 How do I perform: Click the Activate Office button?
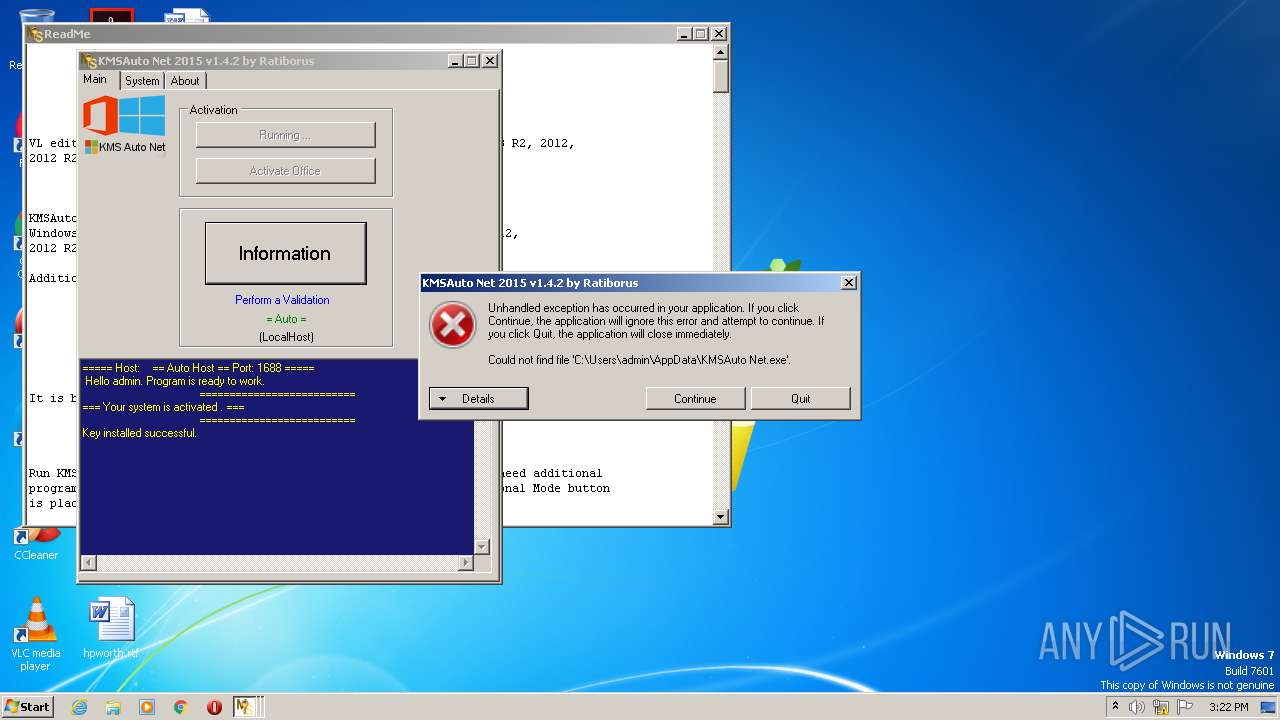click(x=285, y=171)
